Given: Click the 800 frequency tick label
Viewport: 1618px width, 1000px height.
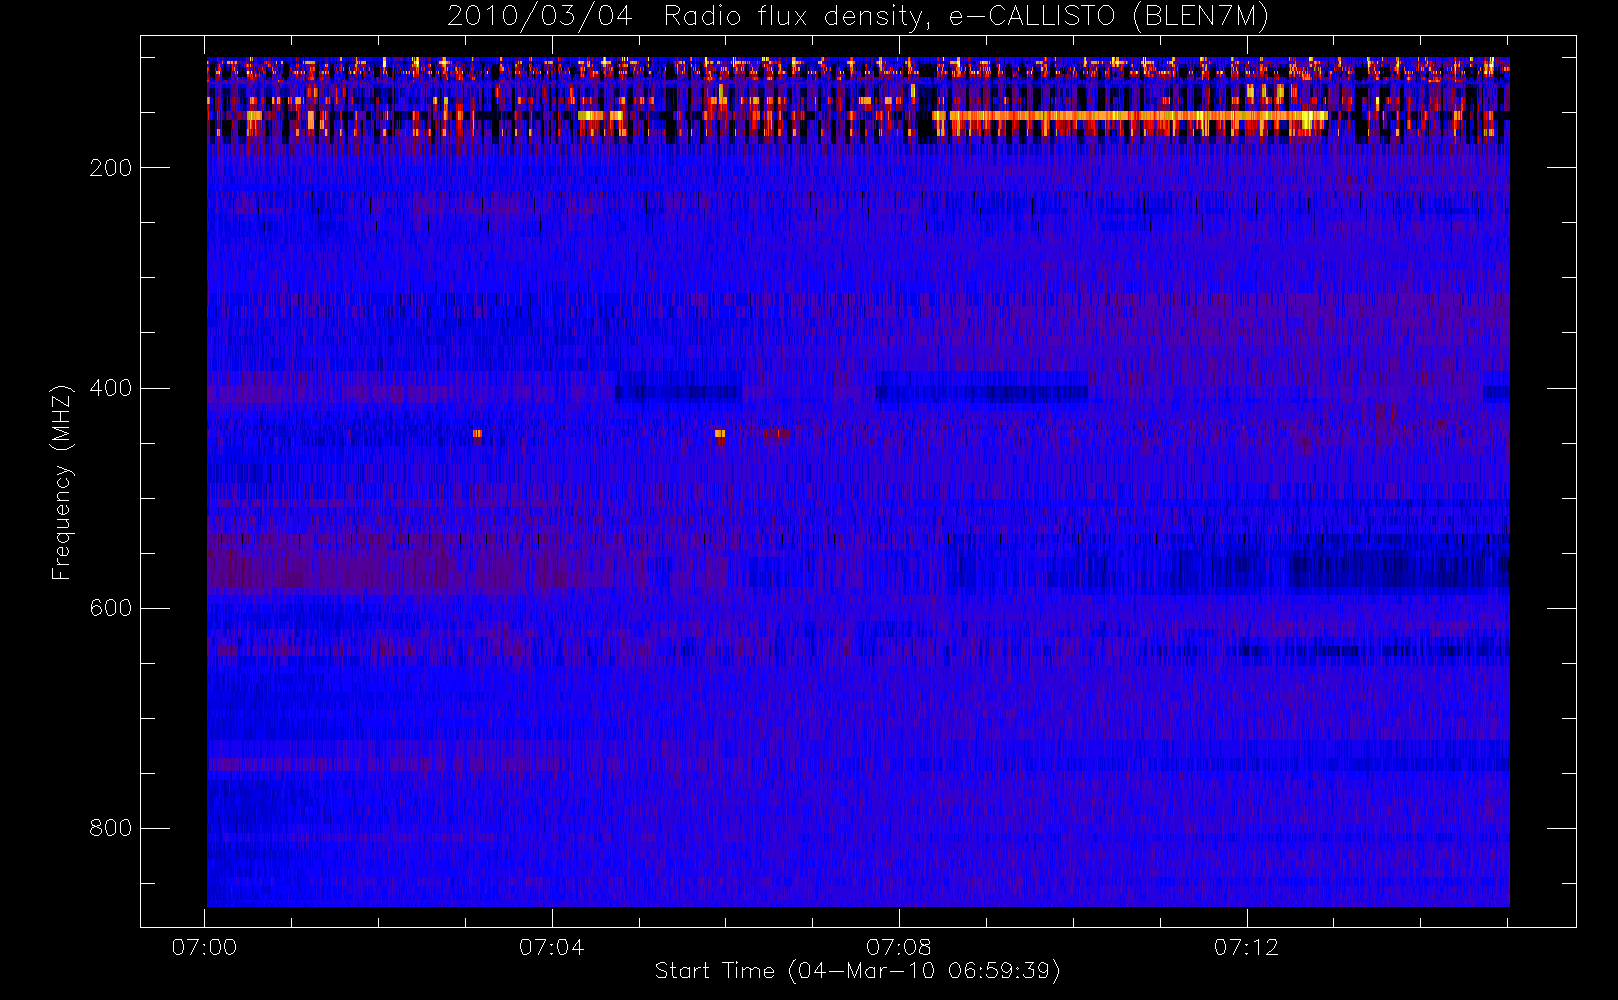Looking at the screenshot, I should [x=111, y=828].
